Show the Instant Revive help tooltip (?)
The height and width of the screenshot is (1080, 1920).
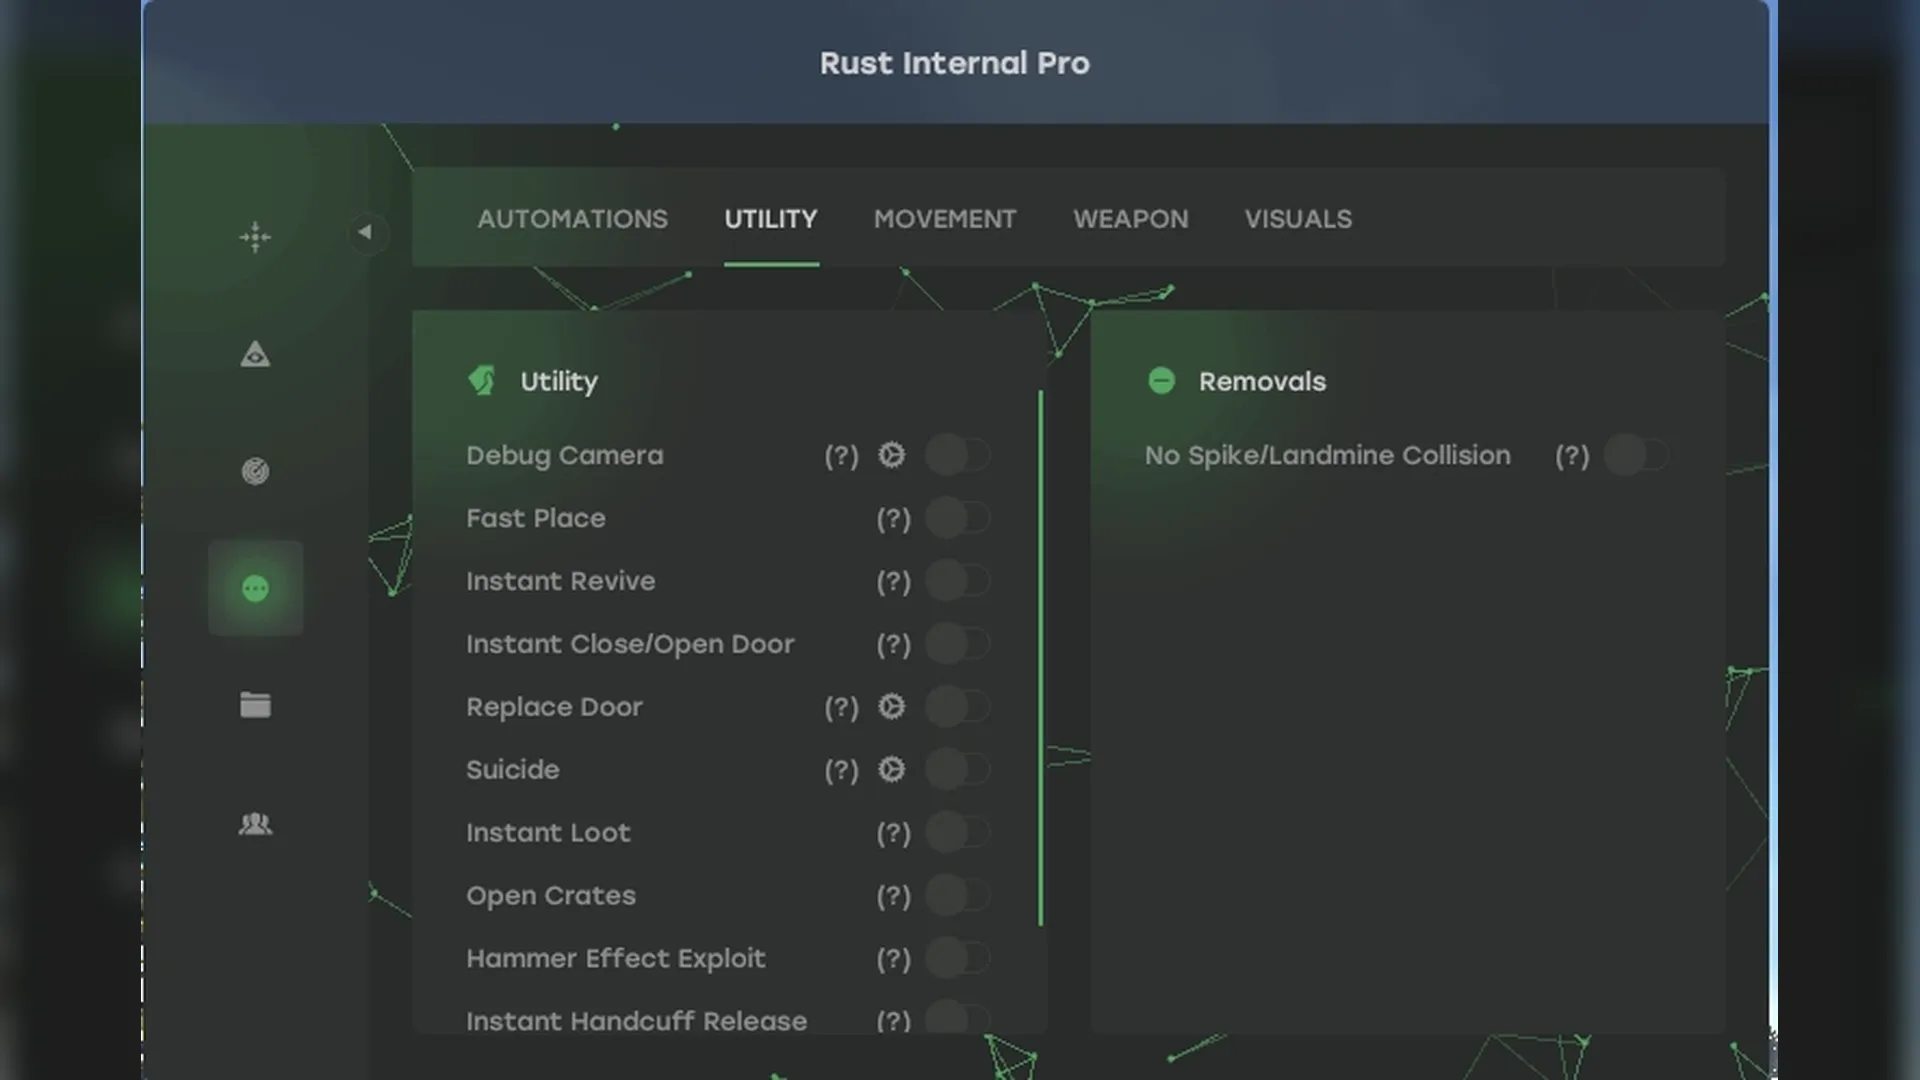[x=893, y=582]
